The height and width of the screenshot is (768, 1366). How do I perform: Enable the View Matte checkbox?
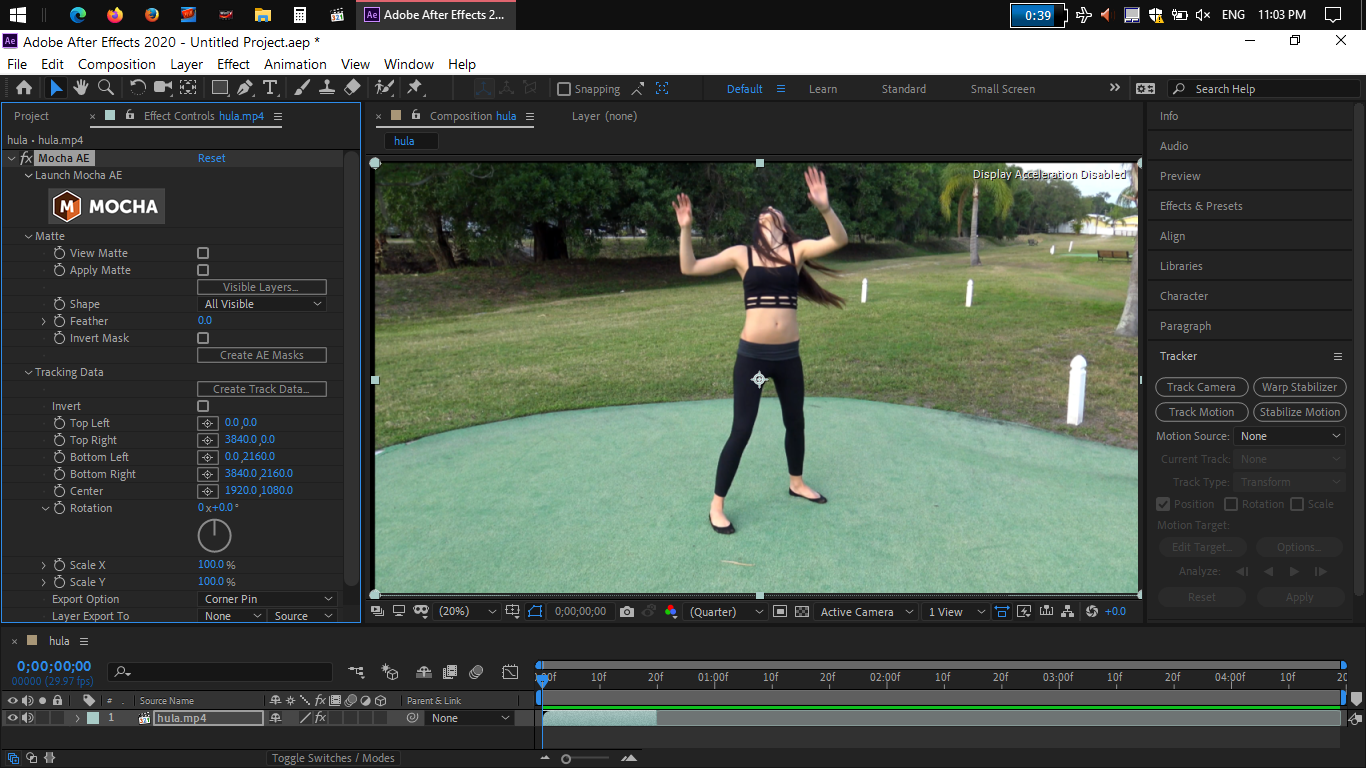[x=203, y=254]
